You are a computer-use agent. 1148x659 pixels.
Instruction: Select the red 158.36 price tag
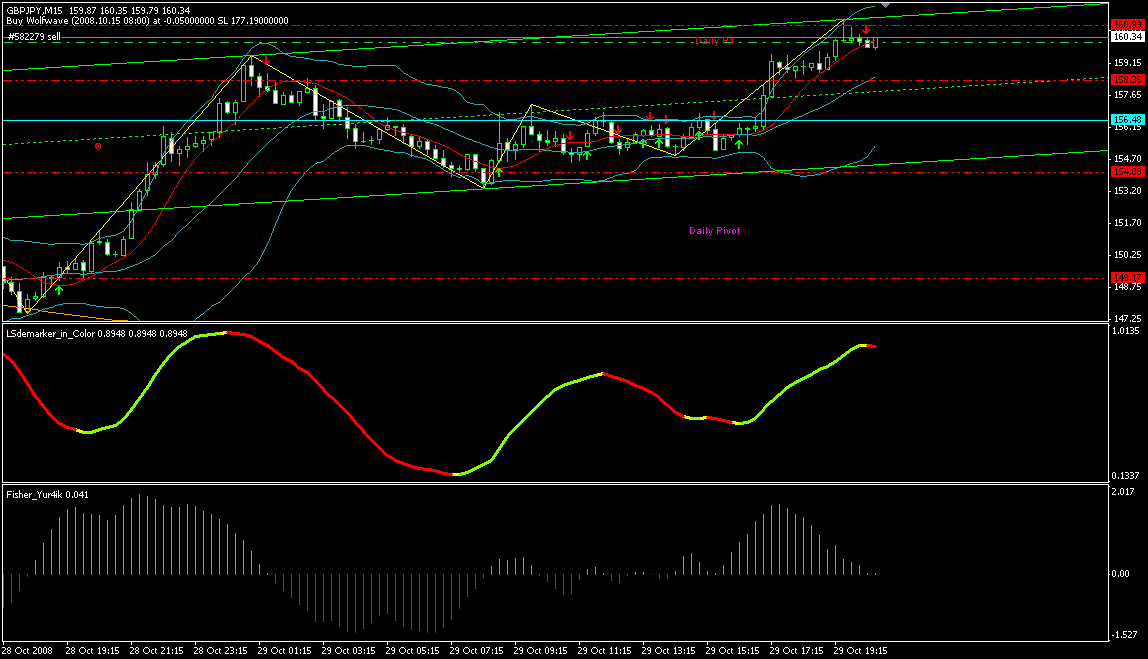[1126, 79]
